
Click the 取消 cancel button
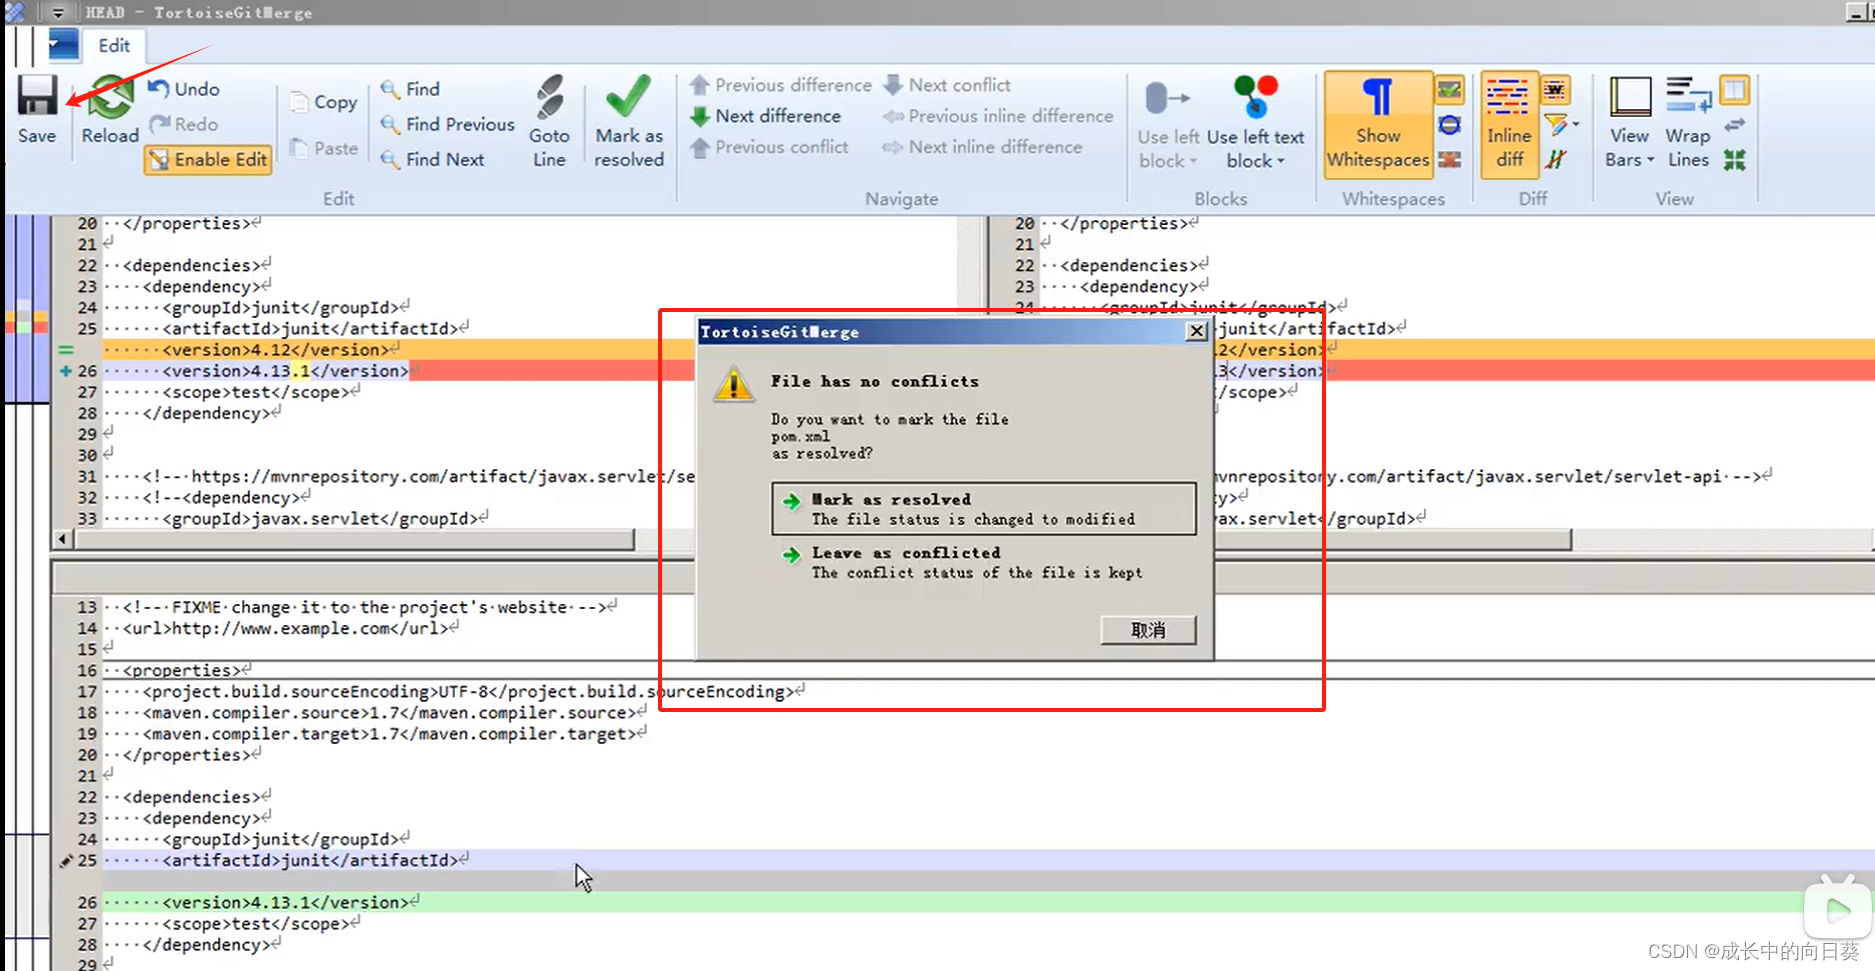1148,630
